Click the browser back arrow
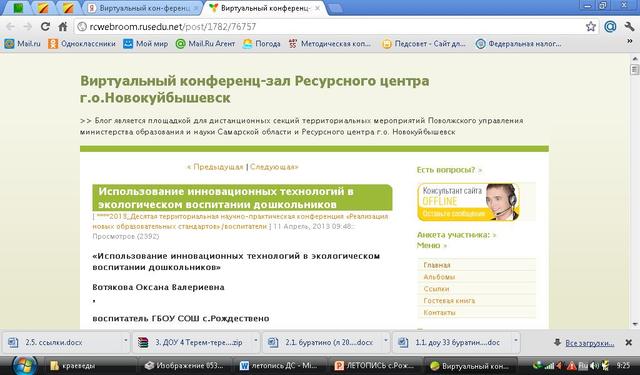Viewport: 640px width, 375px height. (x=10, y=27)
